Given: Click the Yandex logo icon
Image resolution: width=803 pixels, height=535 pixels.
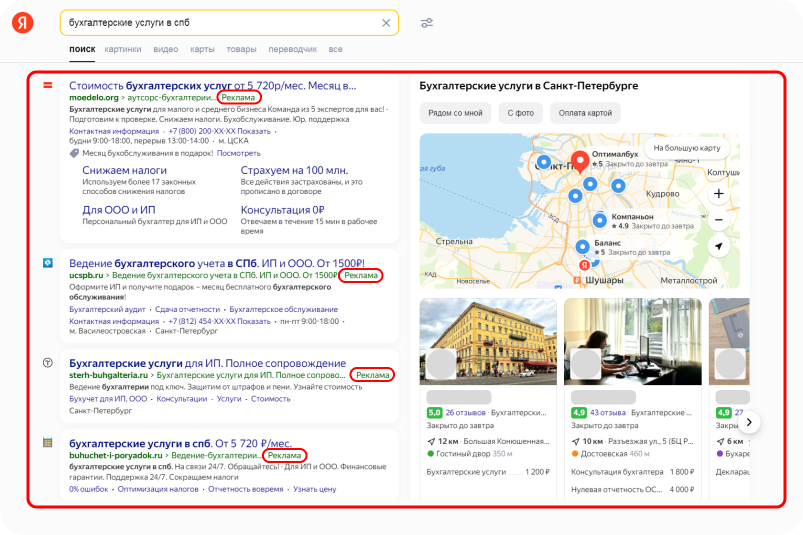Looking at the screenshot, I should (x=23, y=23).
